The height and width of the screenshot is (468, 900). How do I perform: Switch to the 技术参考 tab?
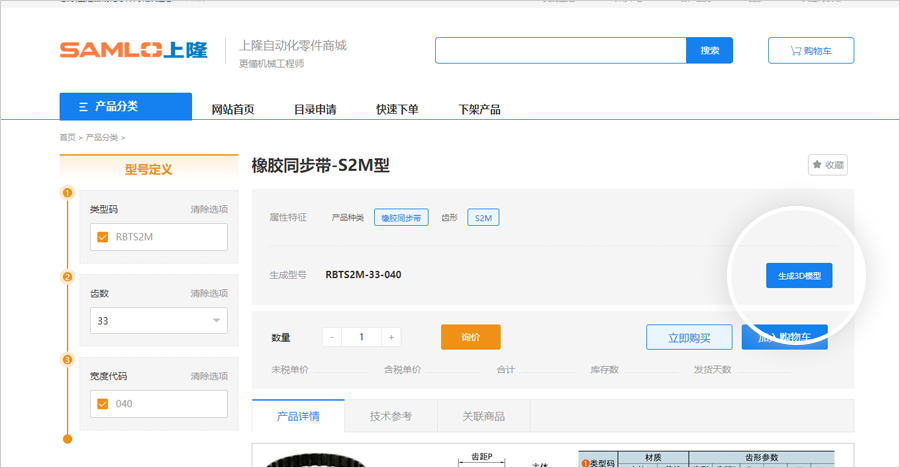[x=391, y=416]
